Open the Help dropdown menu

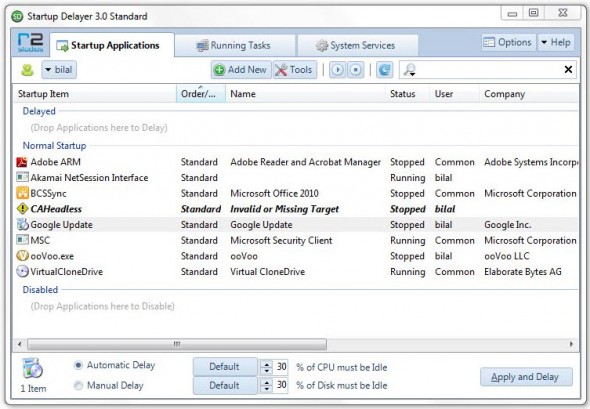click(x=556, y=43)
